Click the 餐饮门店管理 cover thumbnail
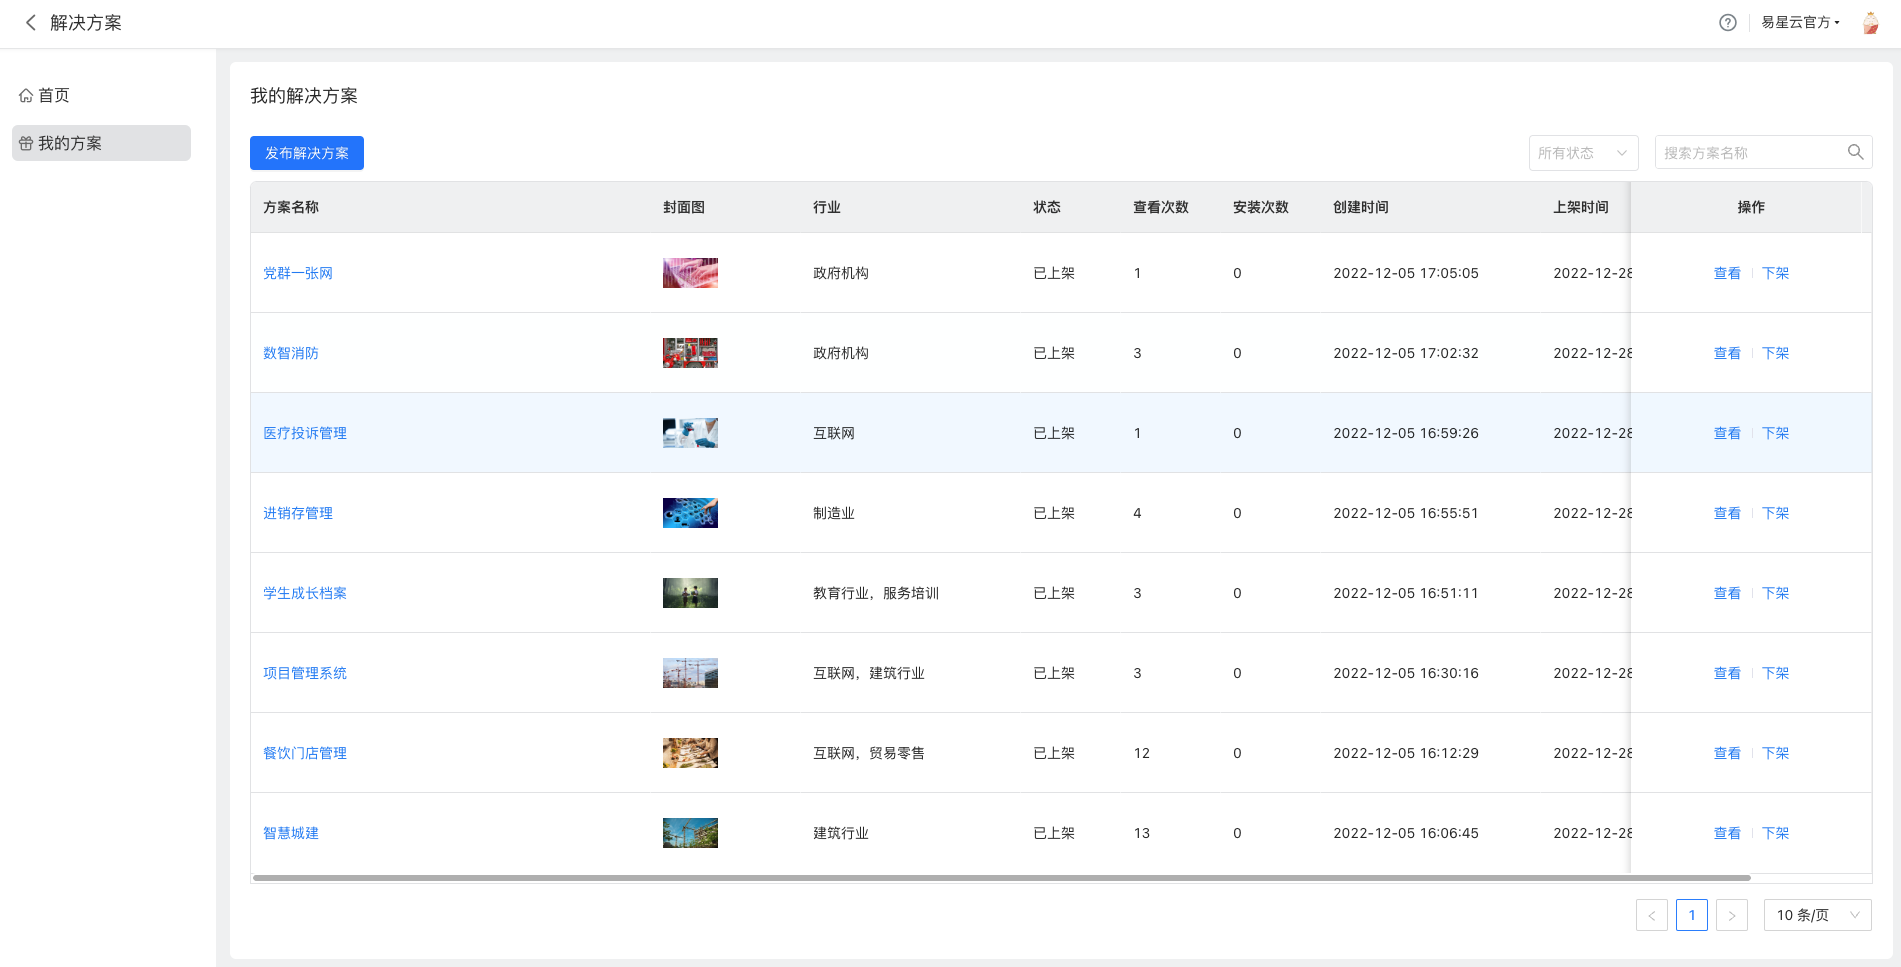 690,753
